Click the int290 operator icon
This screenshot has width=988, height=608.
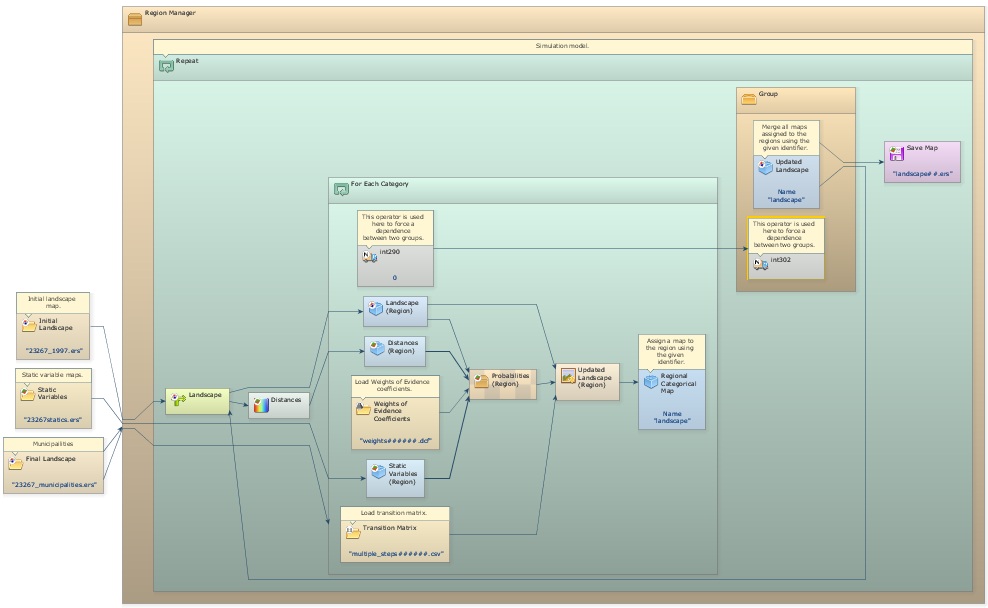(369, 256)
